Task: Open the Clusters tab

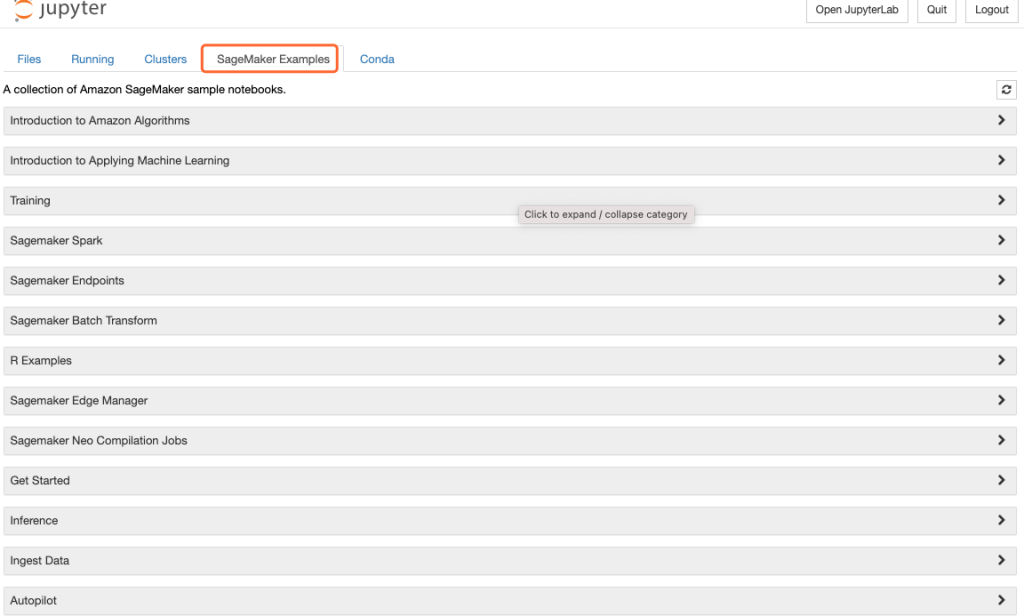Action: 165,59
